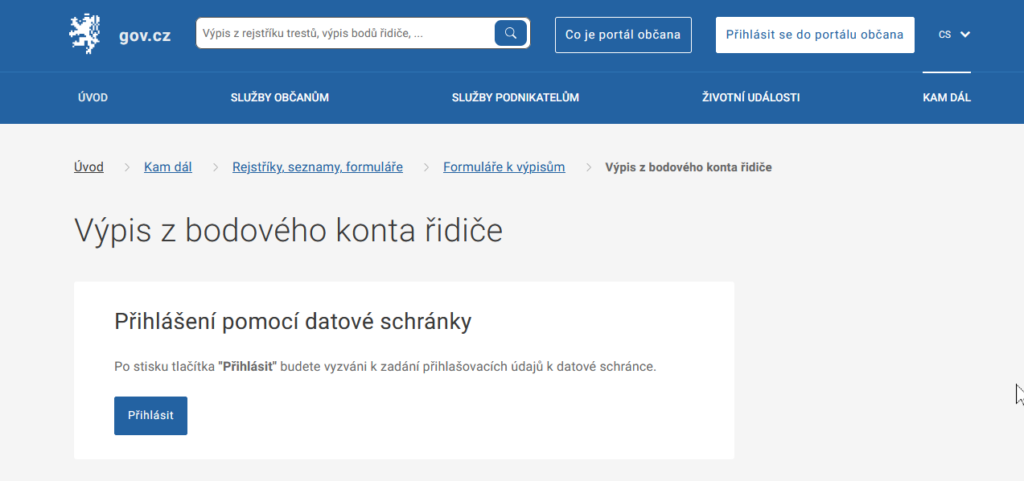Click the current breadcrumb Výpis z bodového konta řidiče
The width and height of the screenshot is (1024, 481).
click(688, 167)
